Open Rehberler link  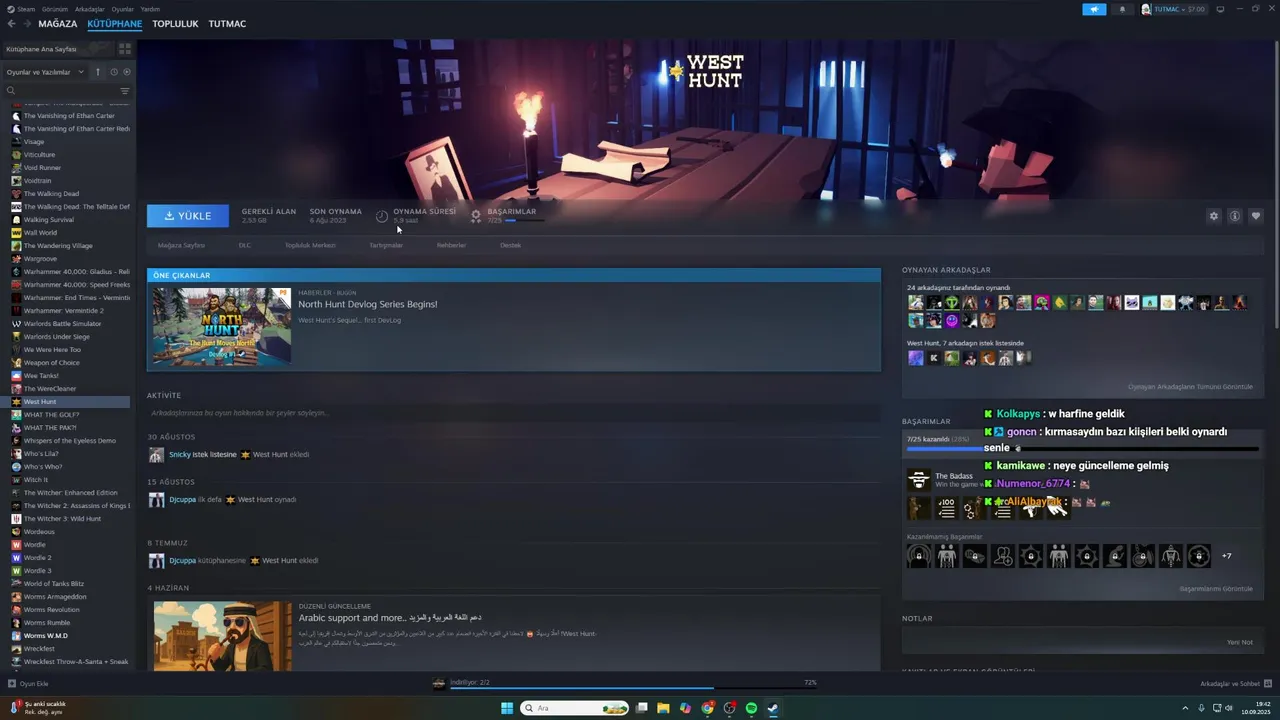coord(451,245)
